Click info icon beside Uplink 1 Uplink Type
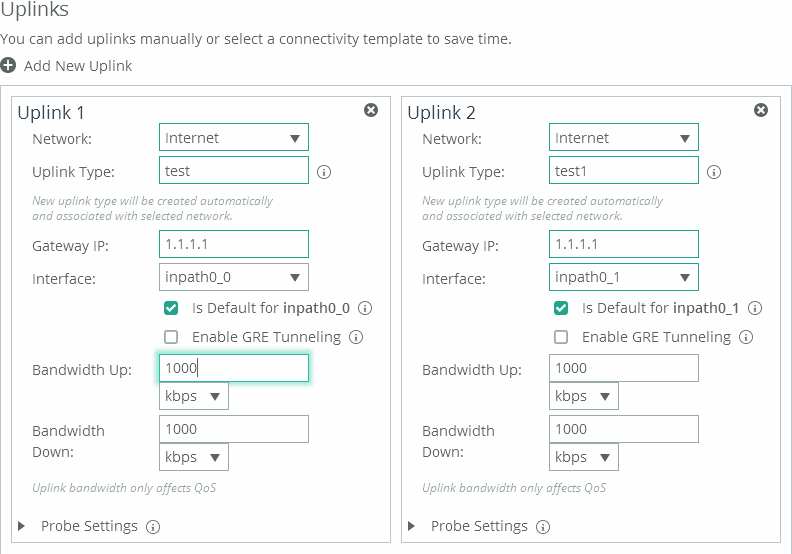 click(x=324, y=172)
